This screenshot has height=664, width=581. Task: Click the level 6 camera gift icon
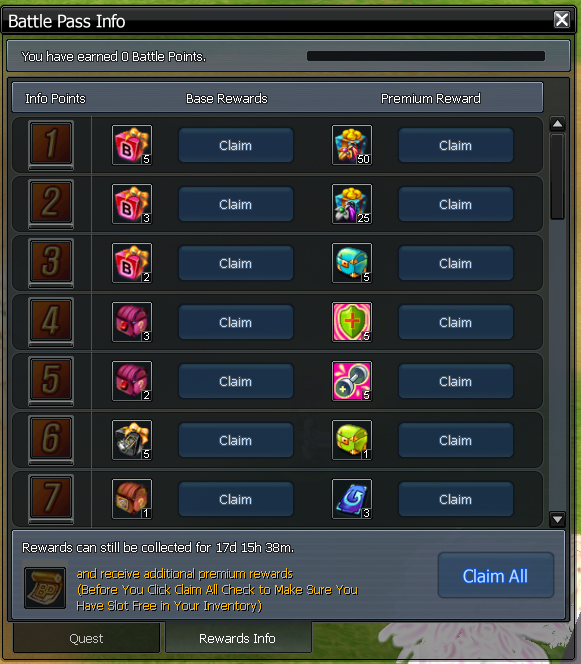click(132, 440)
